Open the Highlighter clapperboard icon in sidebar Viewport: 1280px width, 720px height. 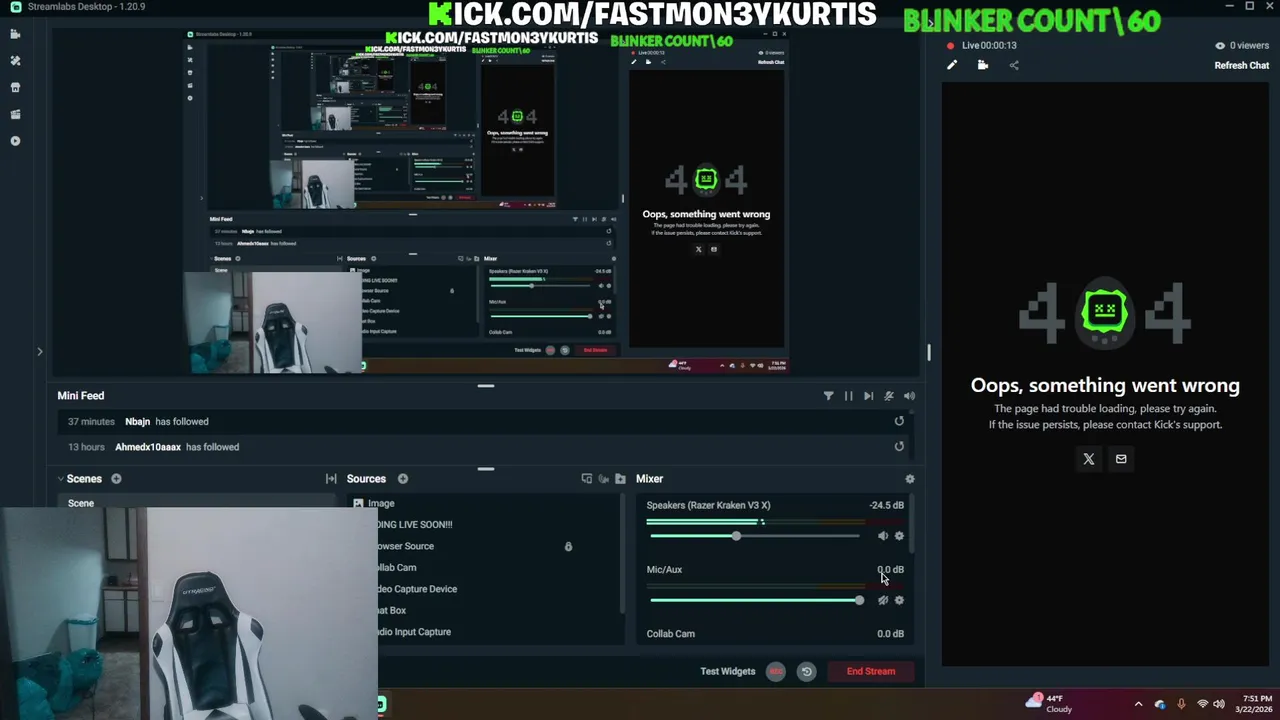tap(15, 114)
